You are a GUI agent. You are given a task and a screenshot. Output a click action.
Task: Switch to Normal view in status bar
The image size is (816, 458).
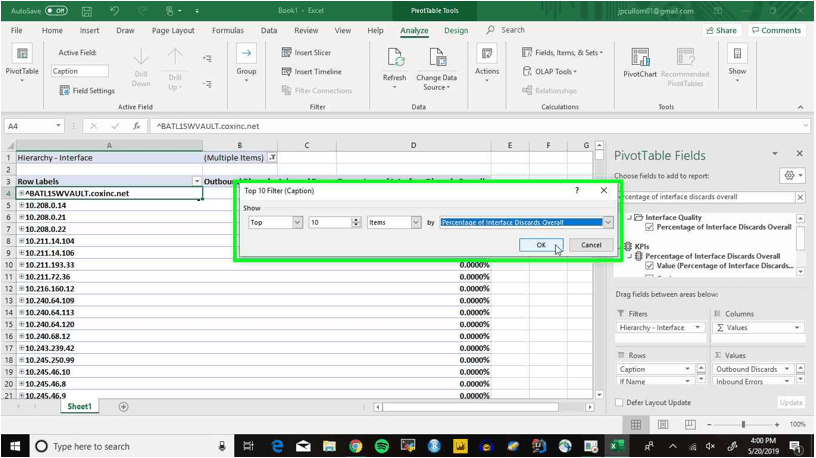coord(636,425)
